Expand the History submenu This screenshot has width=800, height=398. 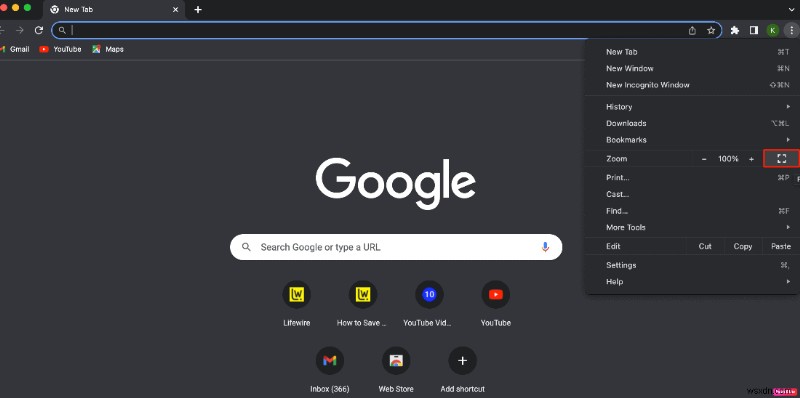692,107
